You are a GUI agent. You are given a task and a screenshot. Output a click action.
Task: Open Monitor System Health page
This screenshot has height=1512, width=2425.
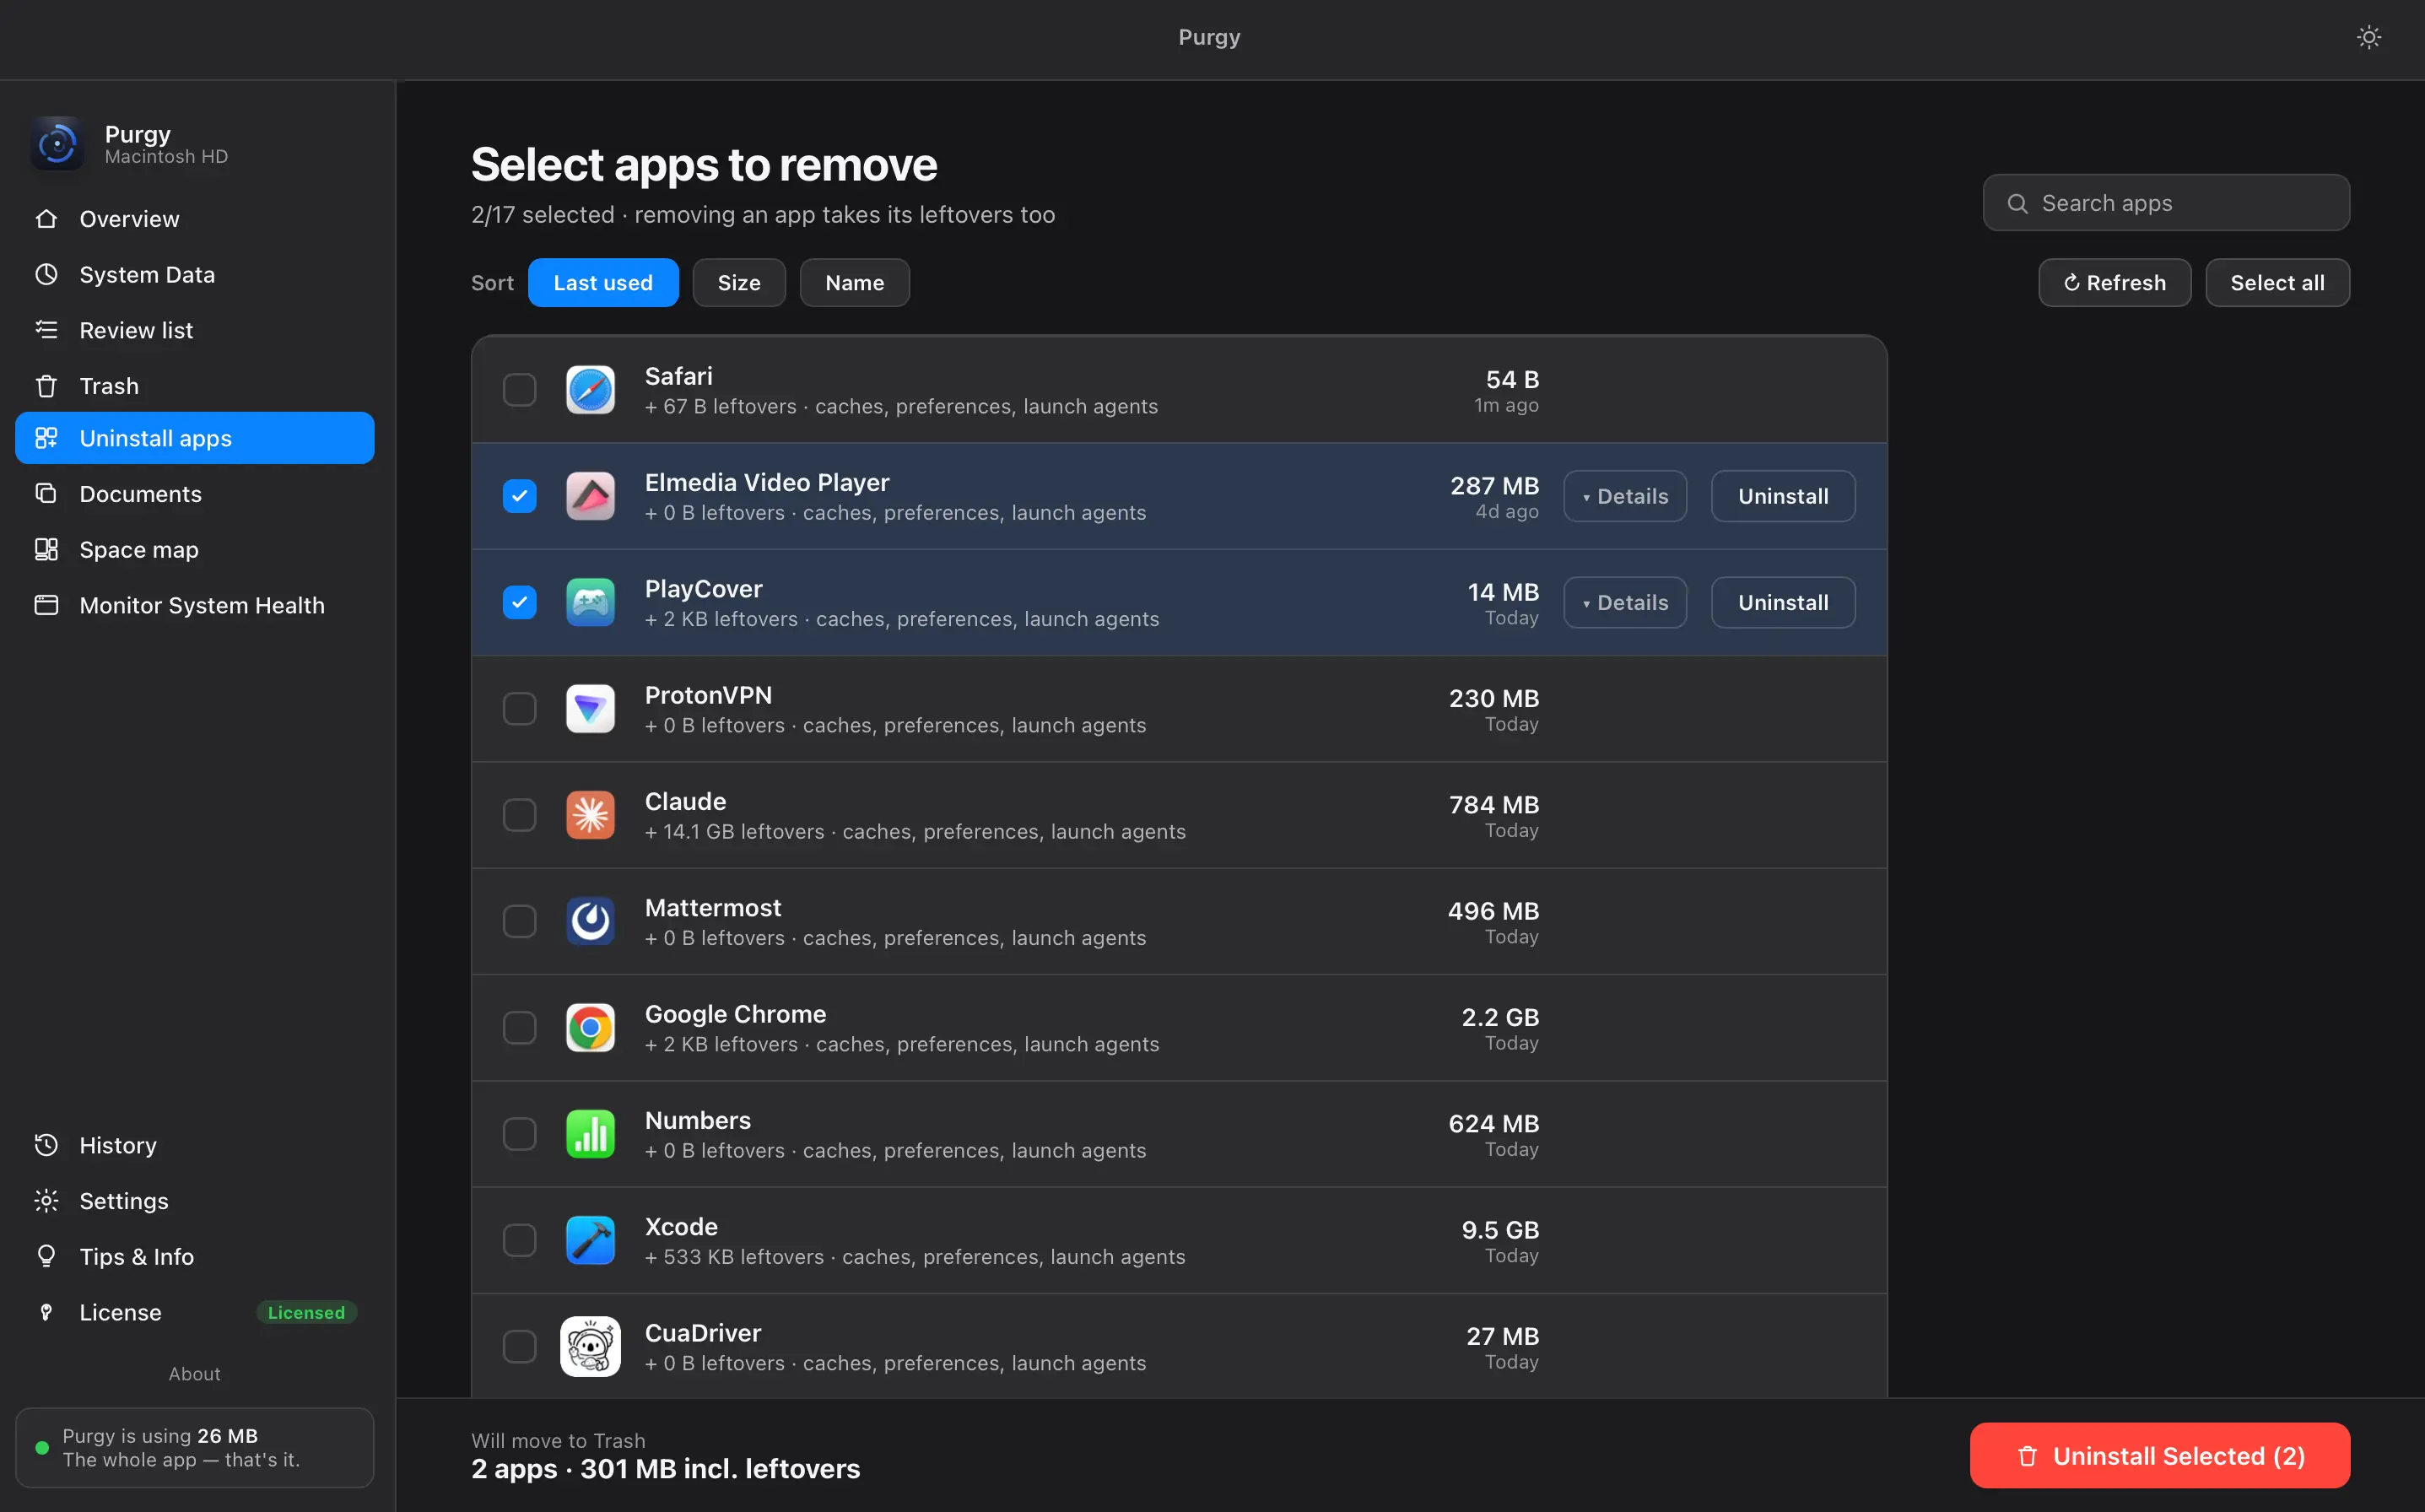[x=195, y=605]
